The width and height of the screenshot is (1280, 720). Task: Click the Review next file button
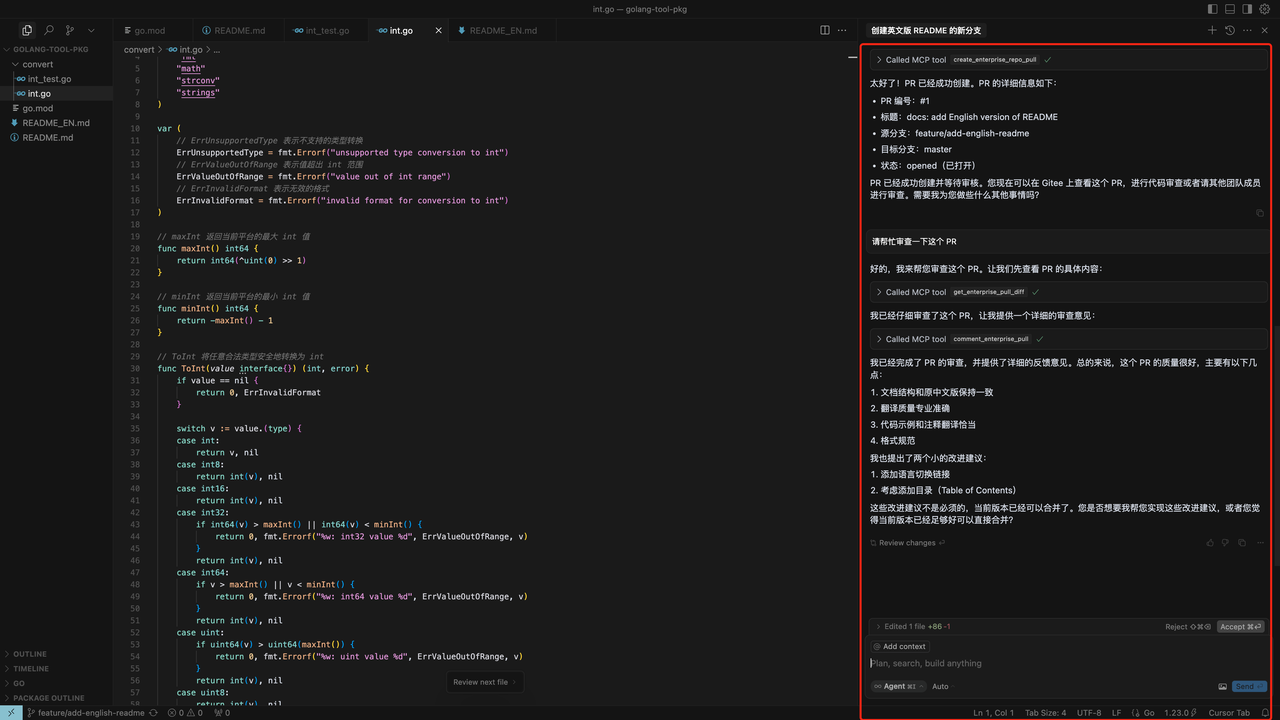tap(485, 682)
